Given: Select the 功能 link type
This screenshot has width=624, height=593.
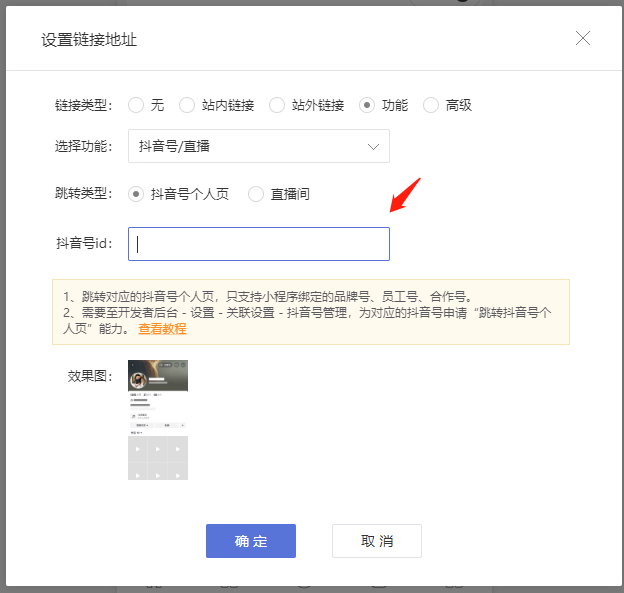Looking at the screenshot, I should click(367, 105).
